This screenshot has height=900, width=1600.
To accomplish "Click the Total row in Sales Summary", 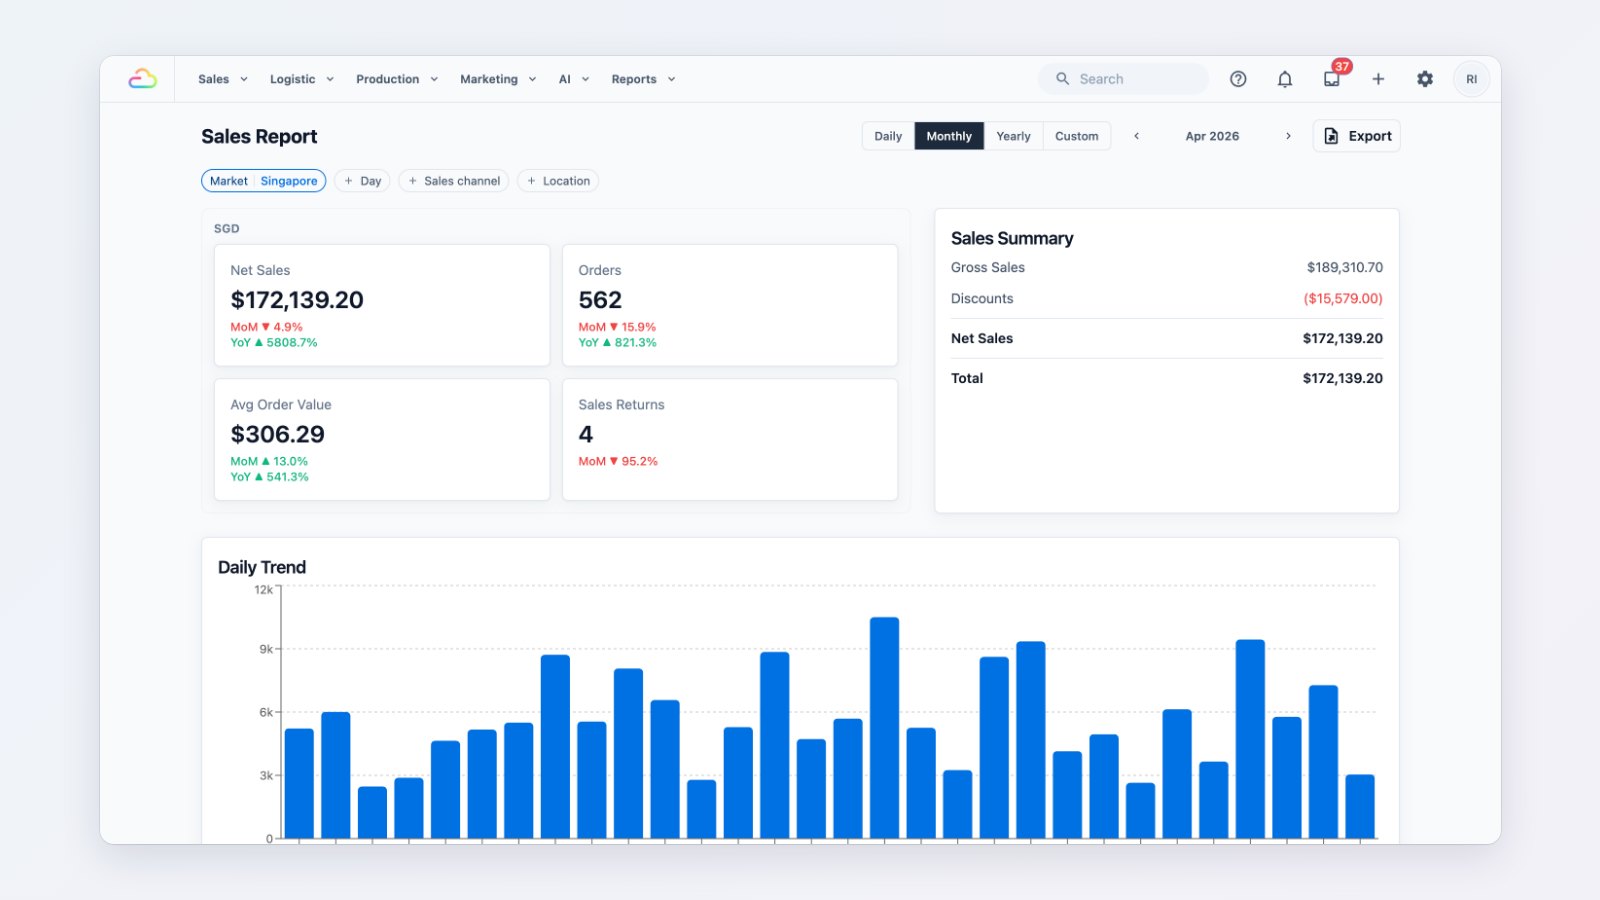I will pyautogui.click(x=1167, y=378).
